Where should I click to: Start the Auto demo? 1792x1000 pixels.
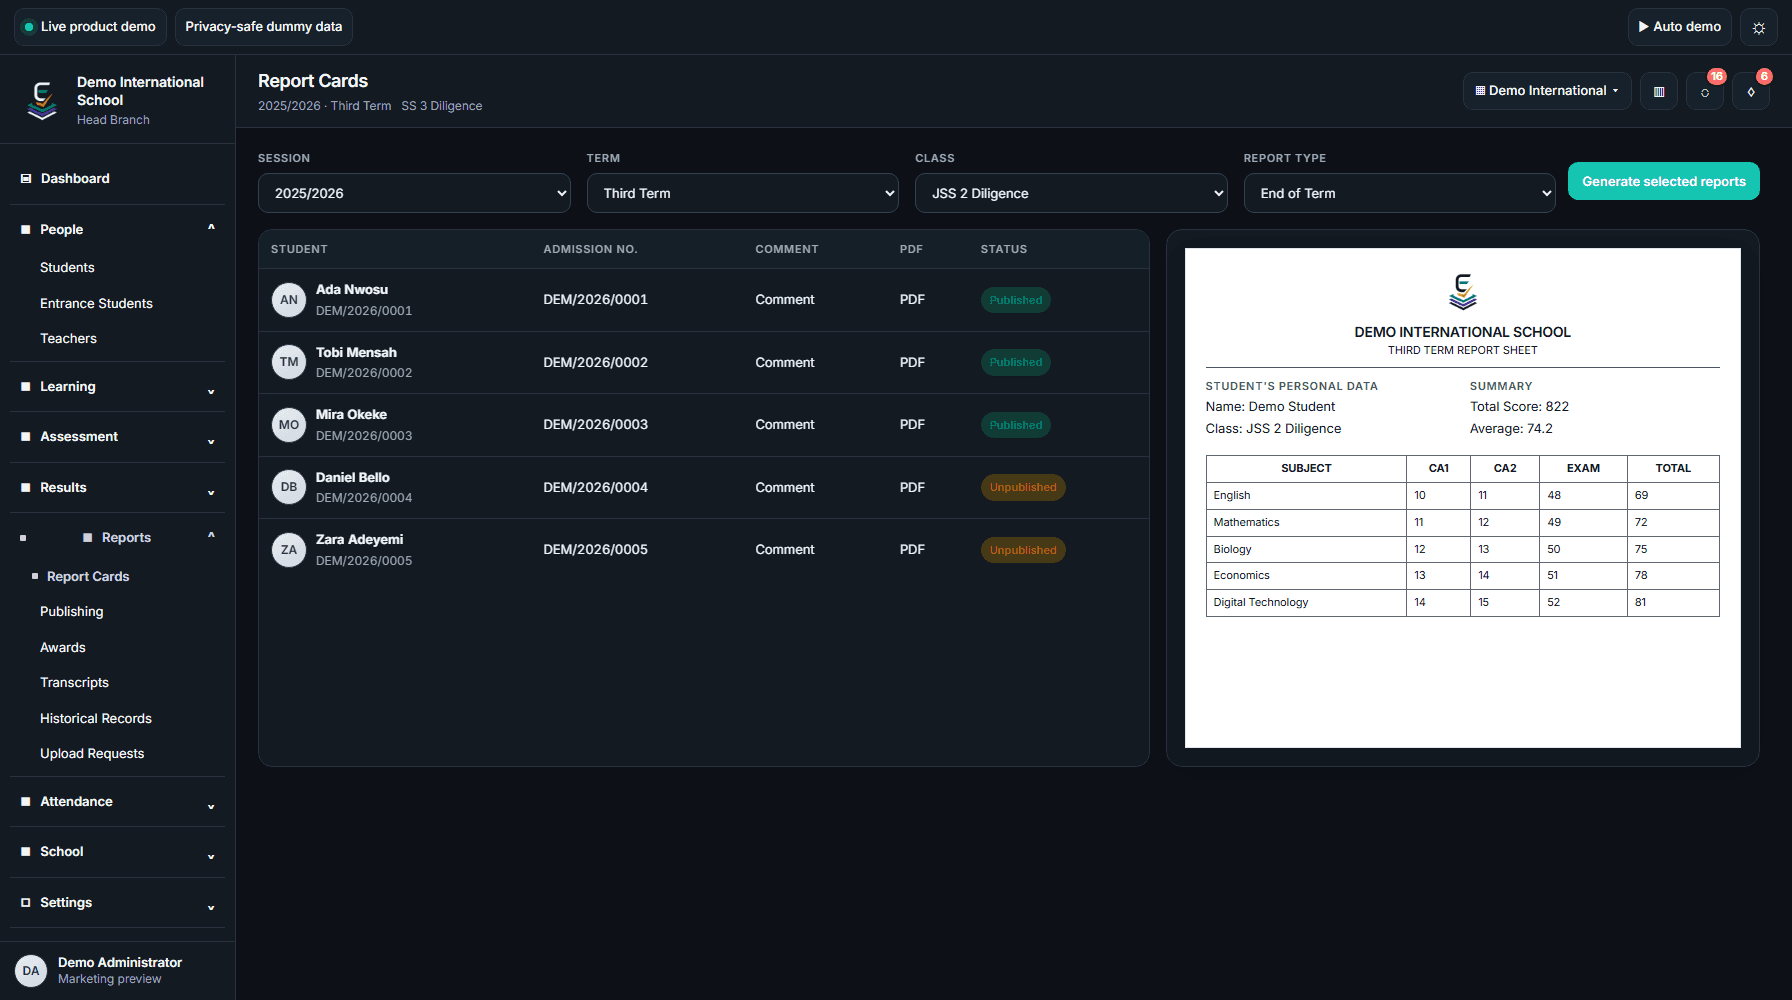pos(1680,27)
